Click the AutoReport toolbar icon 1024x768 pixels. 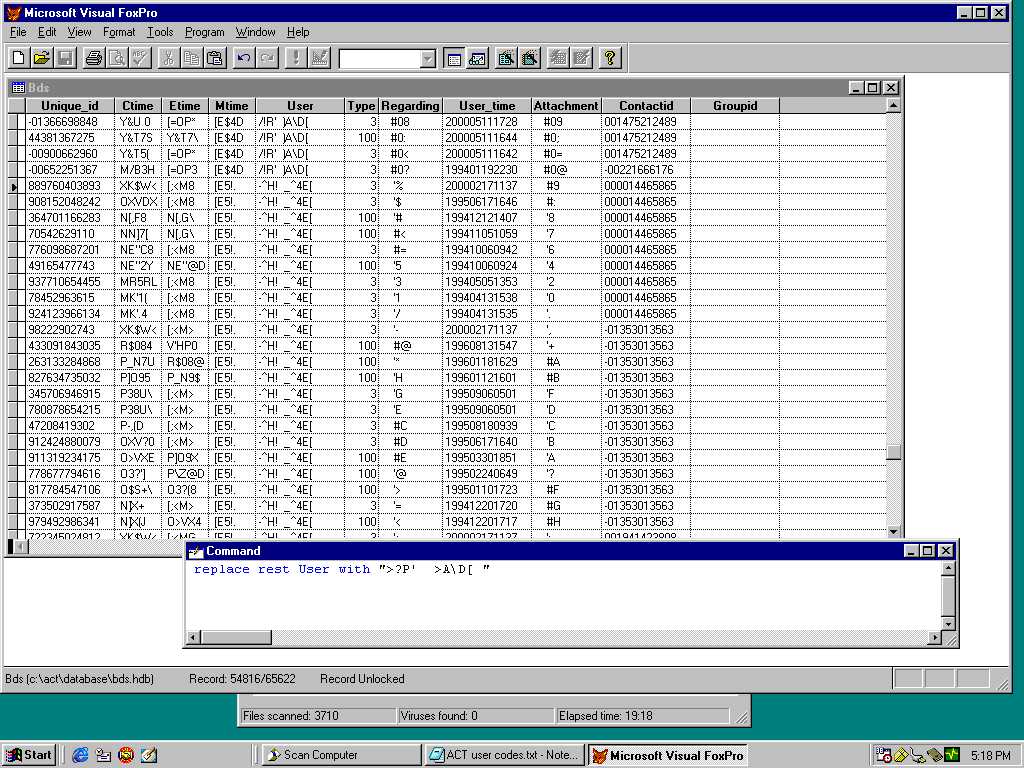click(581, 58)
